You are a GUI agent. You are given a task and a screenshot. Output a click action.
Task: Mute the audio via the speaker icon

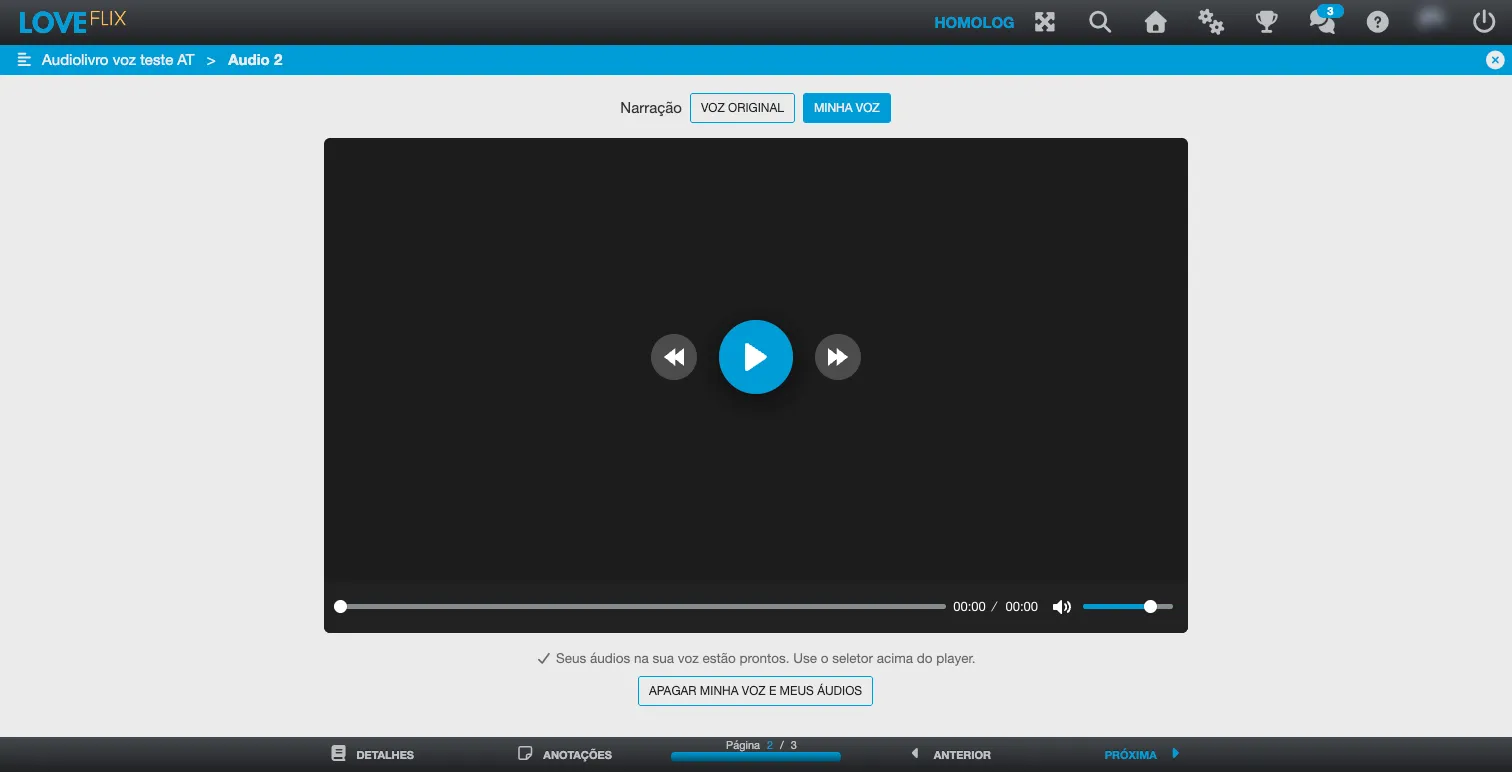pyautogui.click(x=1062, y=607)
